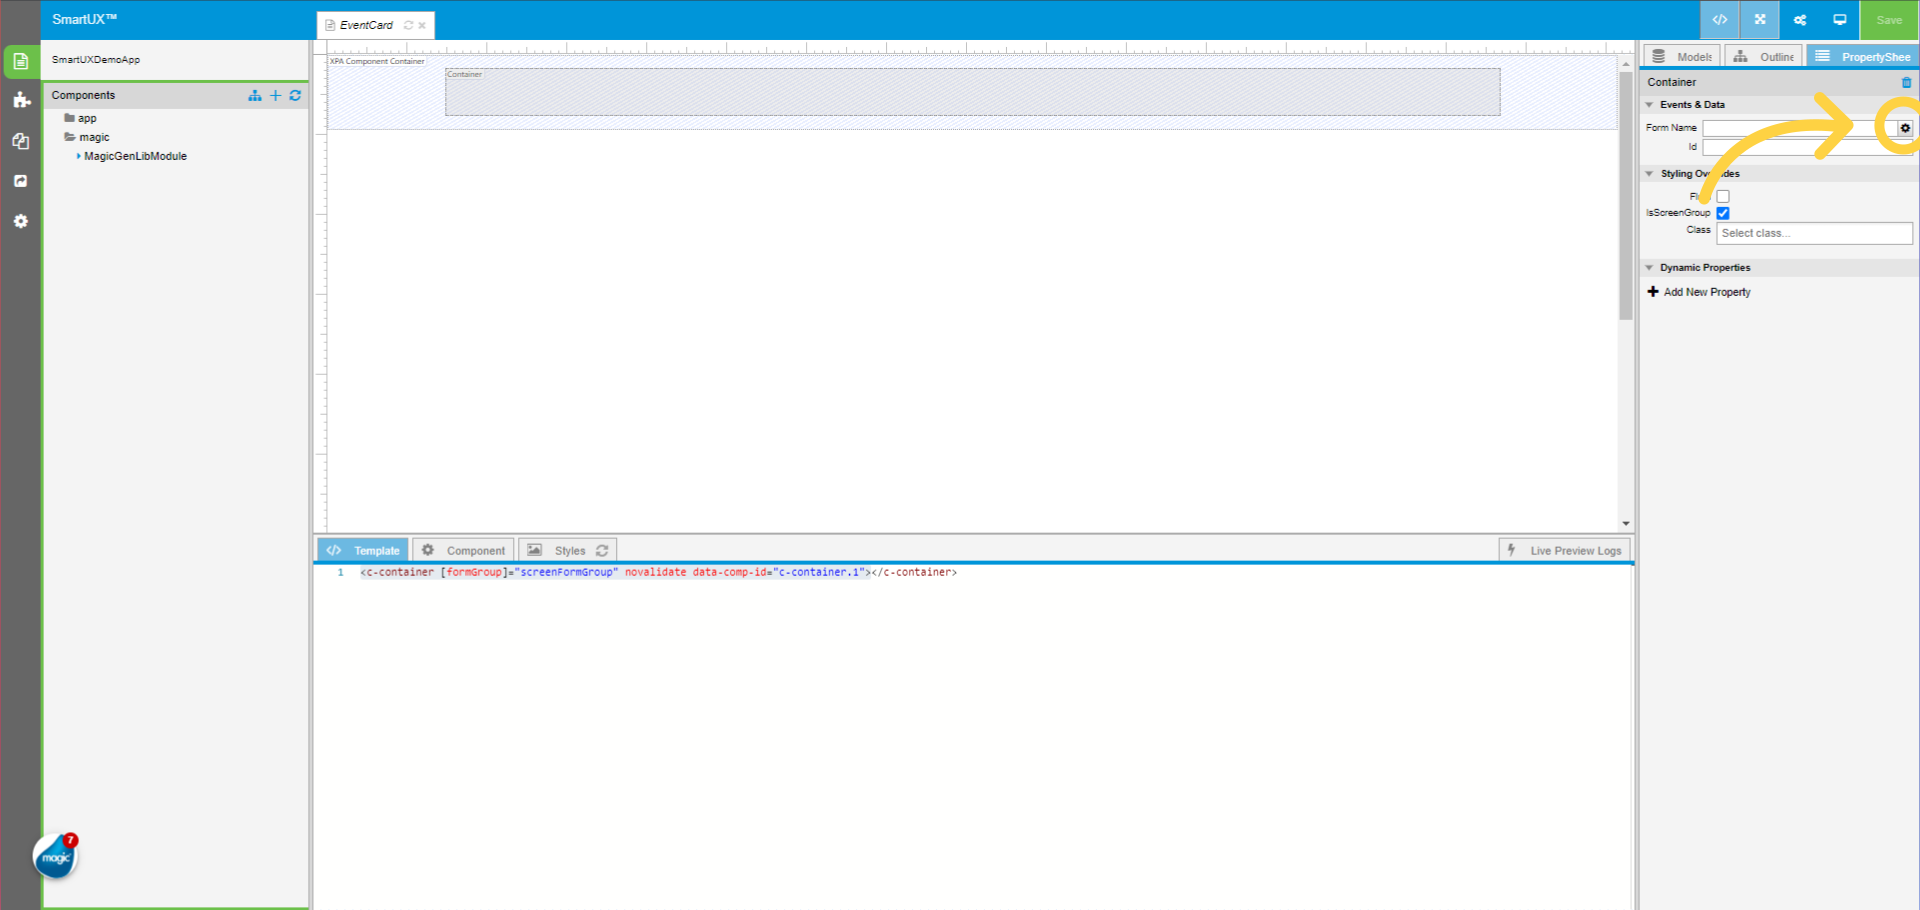Click the magic open-folder icon
1920x910 pixels.
[70, 137]
